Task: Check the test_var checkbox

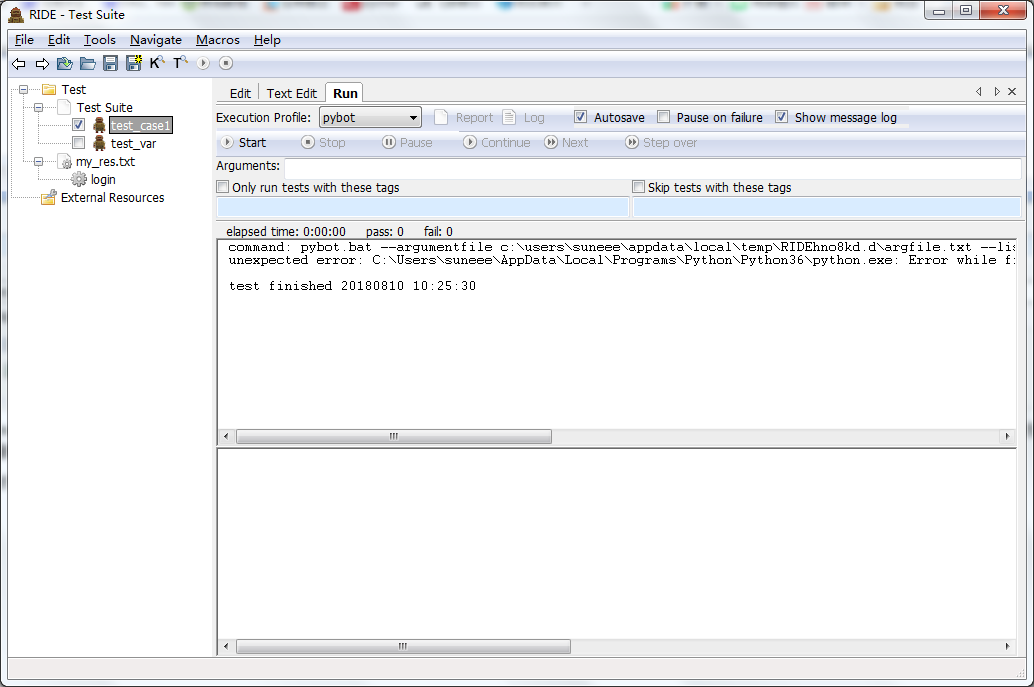Action: point(76,143)
